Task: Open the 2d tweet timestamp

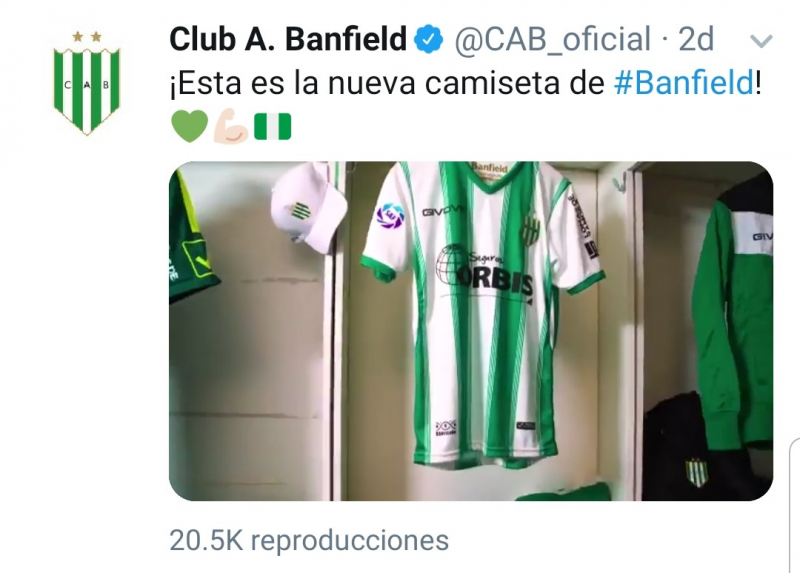Action: (696, 39)
